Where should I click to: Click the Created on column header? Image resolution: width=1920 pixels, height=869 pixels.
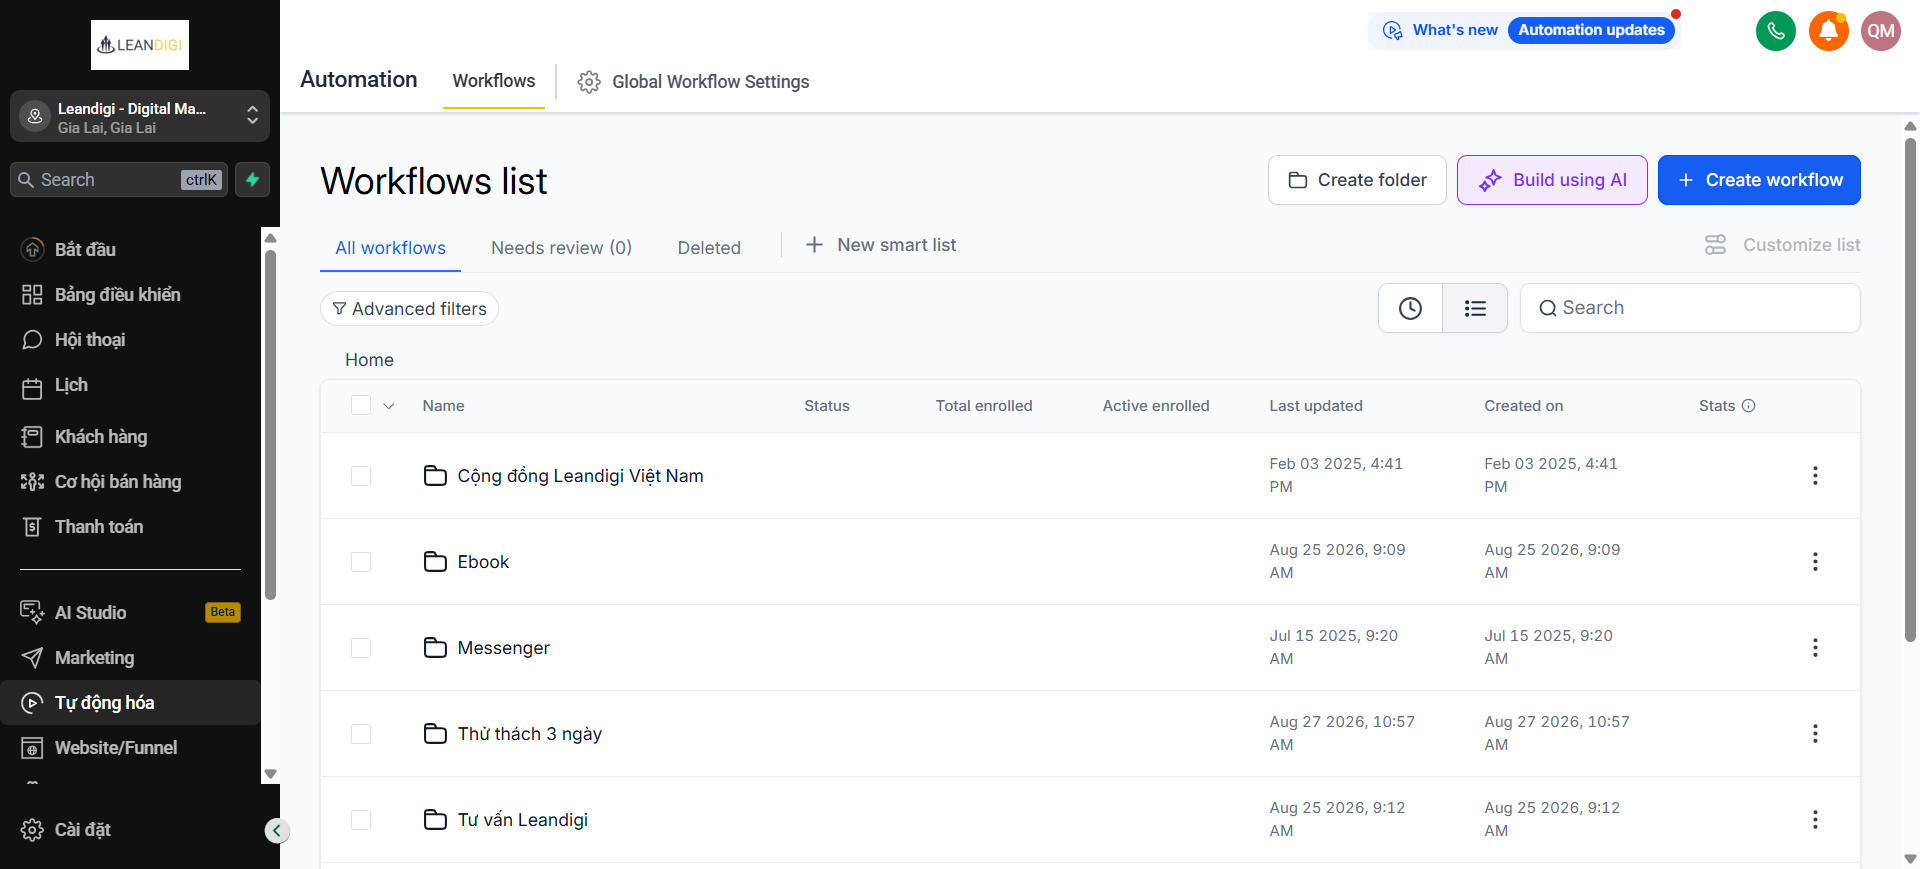point(1523,406)
